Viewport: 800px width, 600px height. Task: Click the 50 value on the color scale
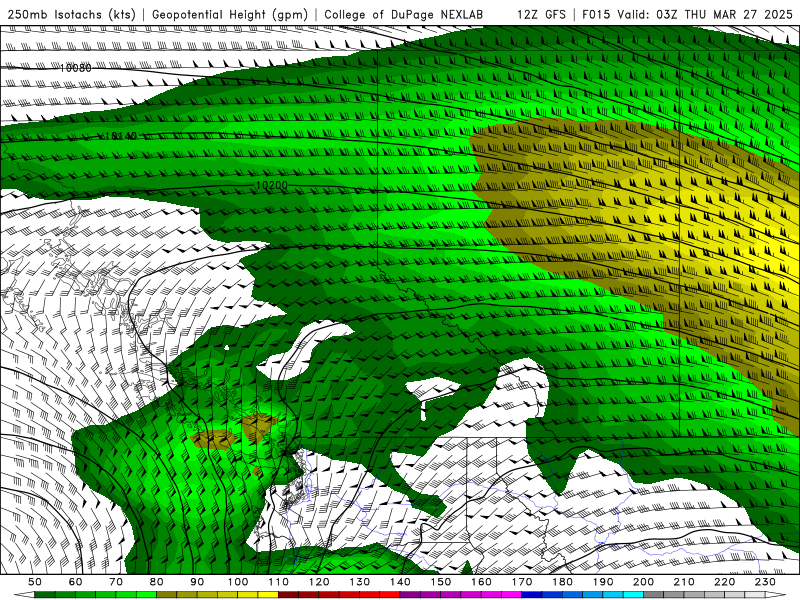tap(35, 582)
